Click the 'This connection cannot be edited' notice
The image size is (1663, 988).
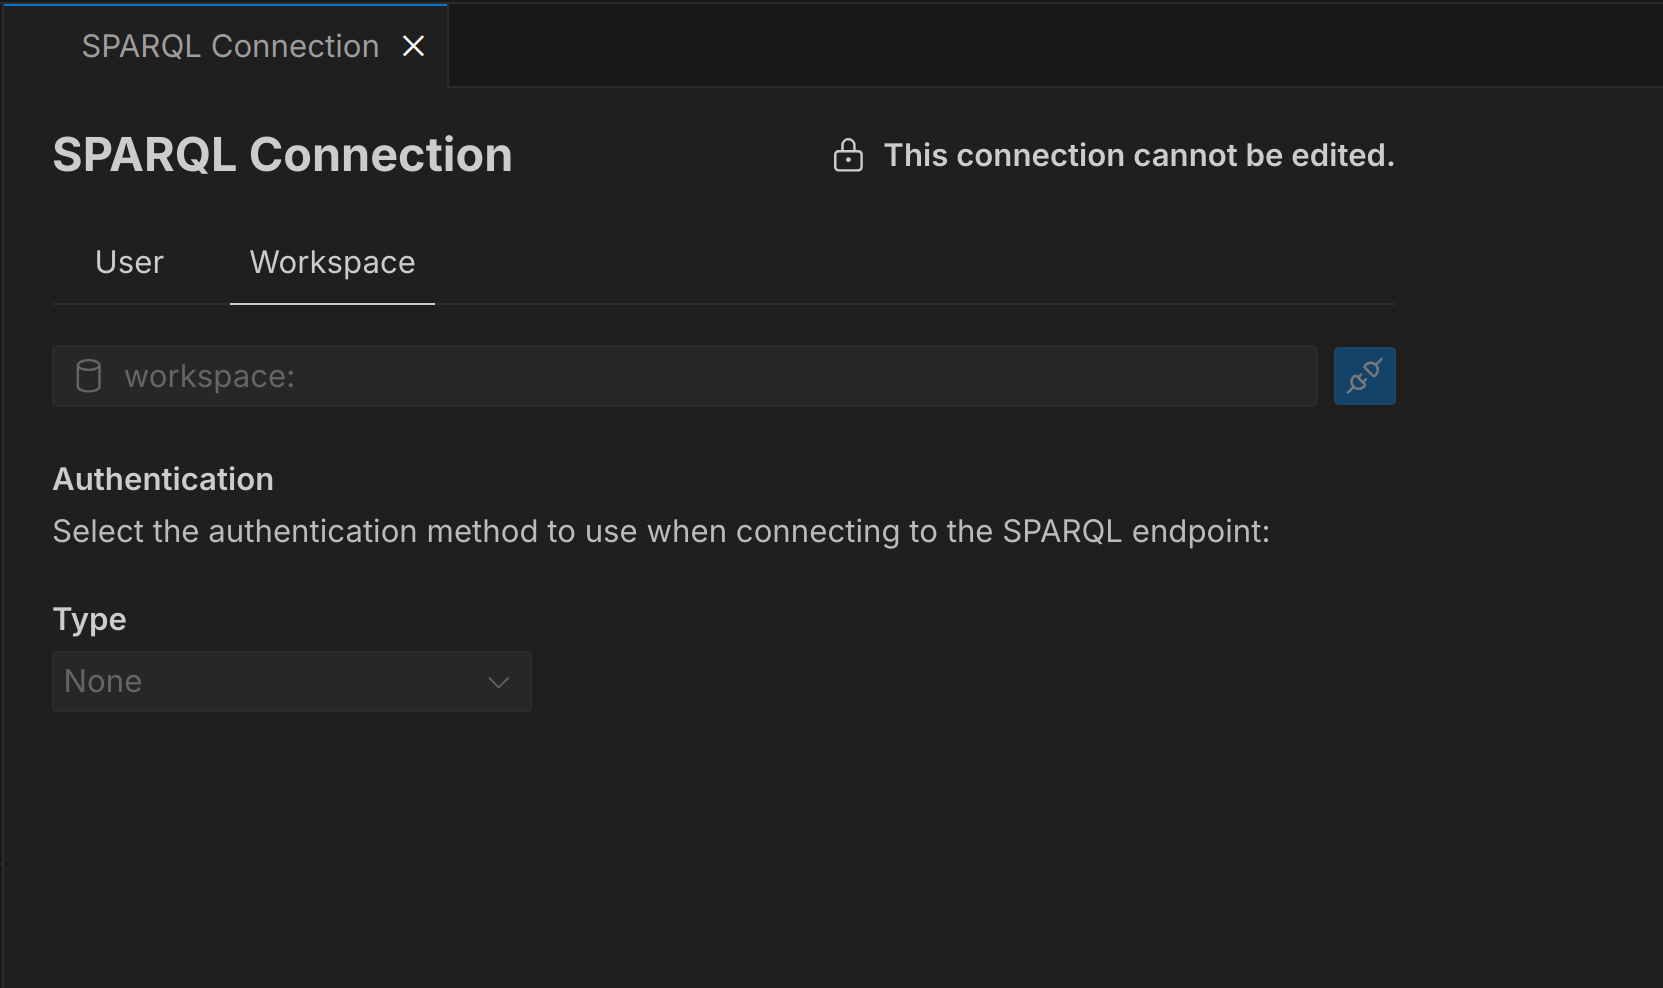coord(1138,155)
